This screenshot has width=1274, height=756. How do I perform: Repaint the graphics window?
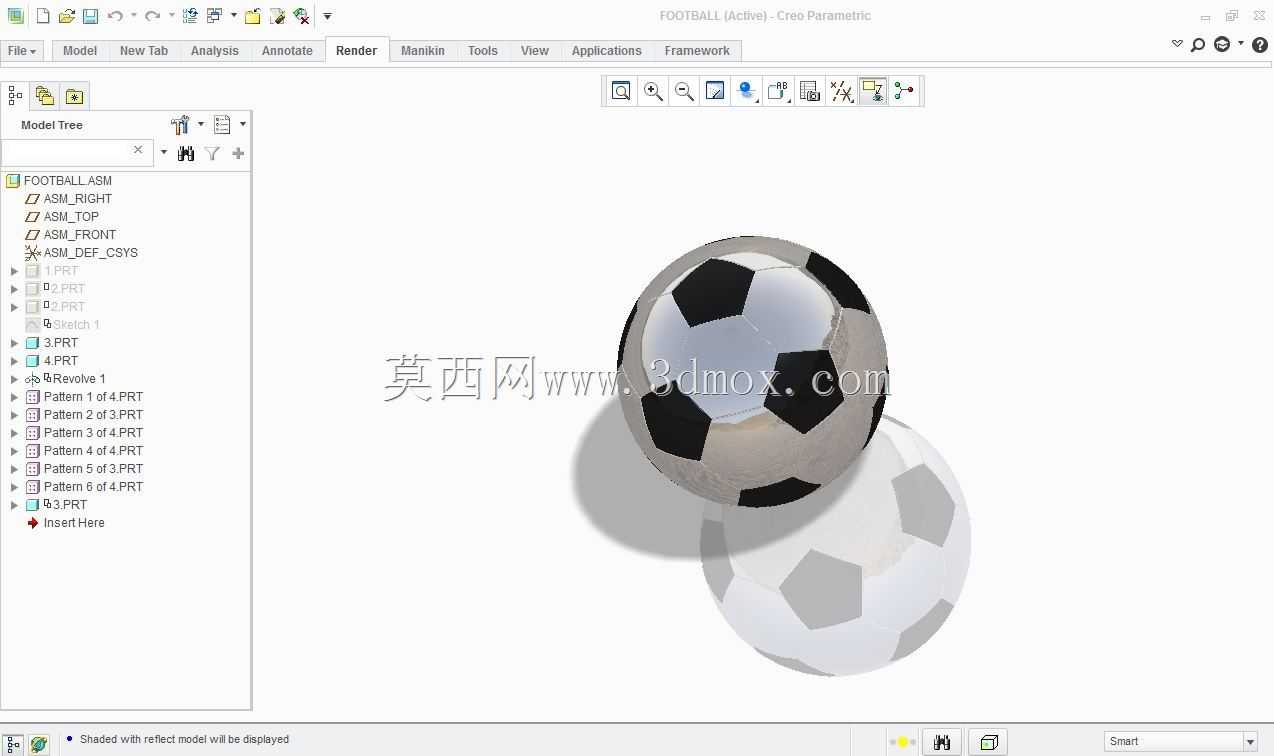pos(715,91)
